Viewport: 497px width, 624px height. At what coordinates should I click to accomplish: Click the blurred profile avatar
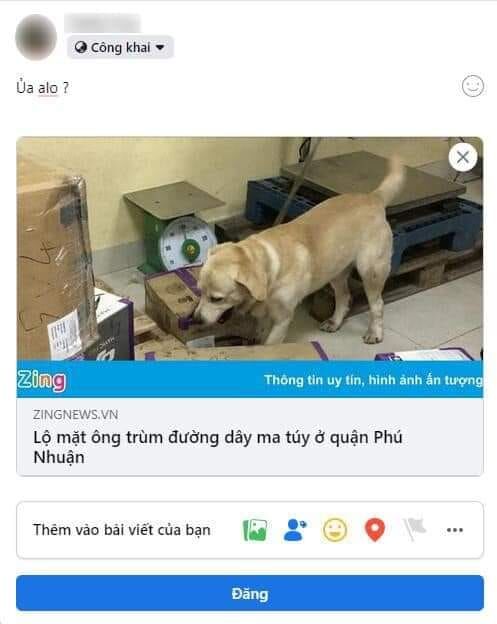pos(36,37)
